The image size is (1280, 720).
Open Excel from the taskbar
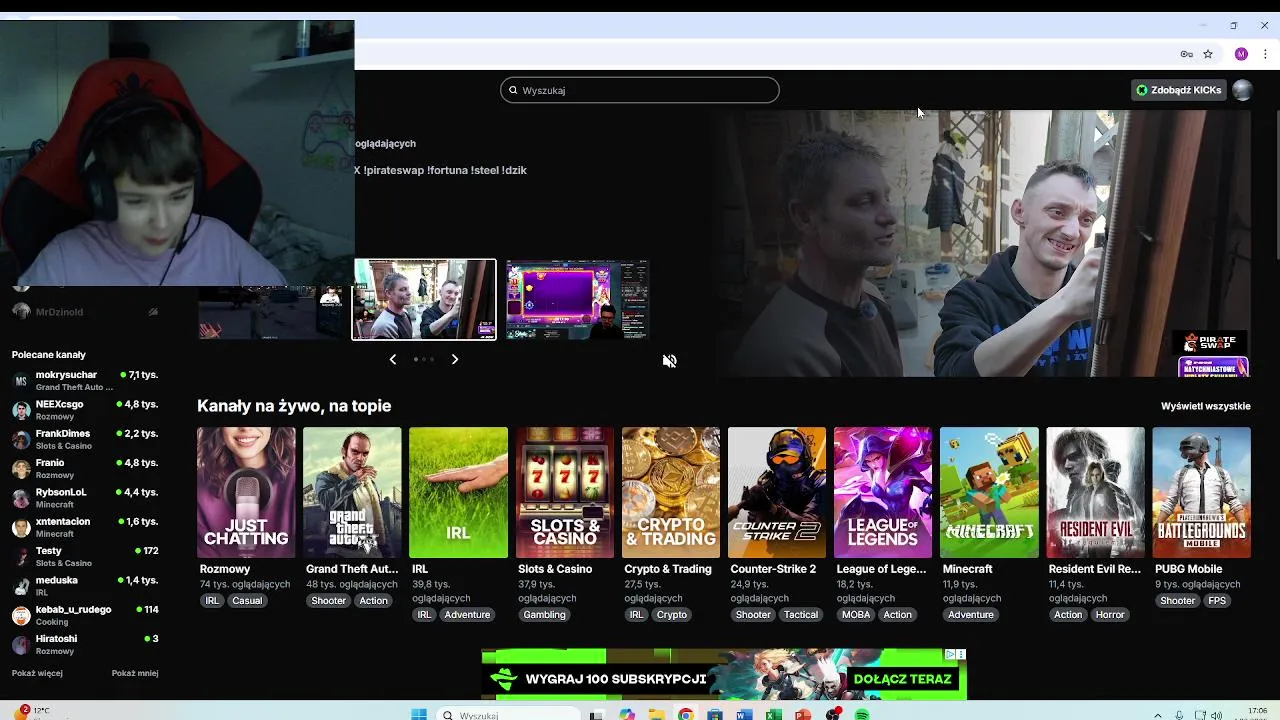pos(773,715)
